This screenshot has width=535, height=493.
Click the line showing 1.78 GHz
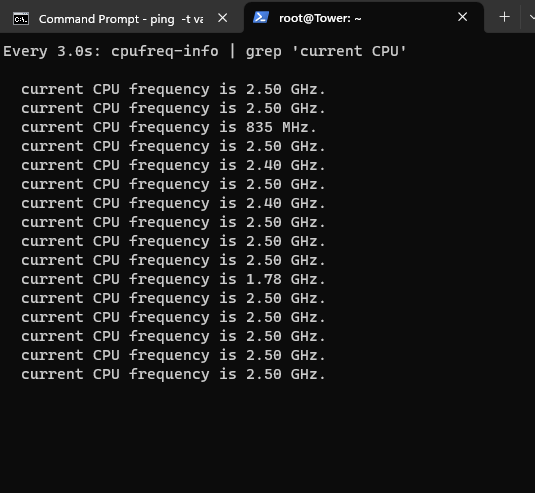point(173,280)
